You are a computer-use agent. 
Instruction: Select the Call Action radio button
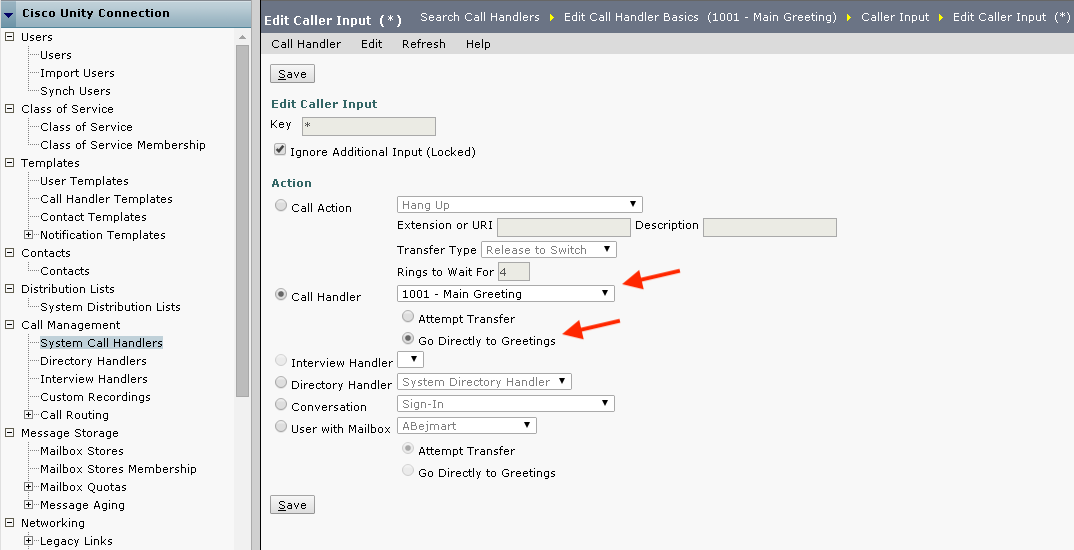pos(281,205)
